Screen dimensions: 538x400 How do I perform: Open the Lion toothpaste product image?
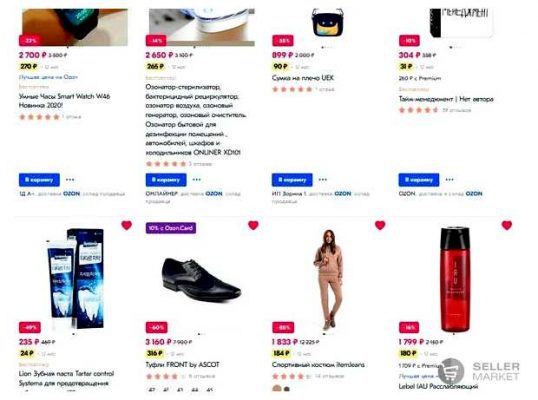(x=75, y=279)
